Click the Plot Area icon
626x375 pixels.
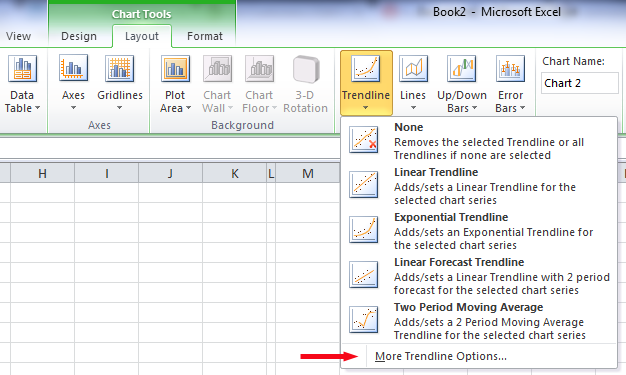(x=175, y=69)
